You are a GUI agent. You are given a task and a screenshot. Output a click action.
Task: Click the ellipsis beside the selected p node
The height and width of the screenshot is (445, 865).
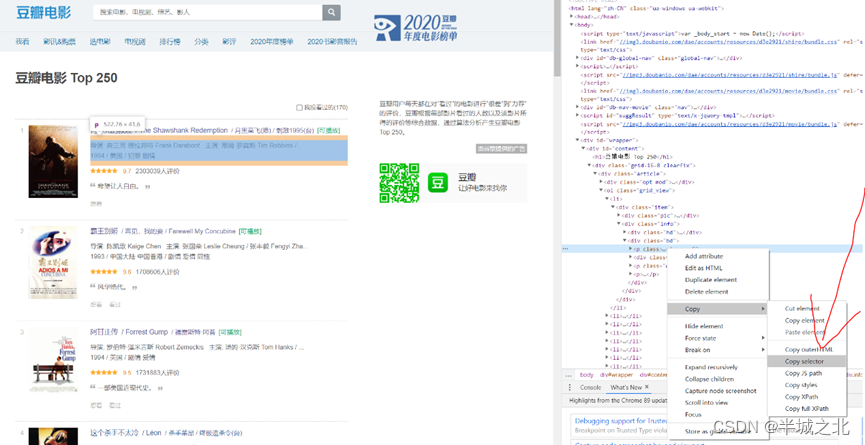coord(565,249)
